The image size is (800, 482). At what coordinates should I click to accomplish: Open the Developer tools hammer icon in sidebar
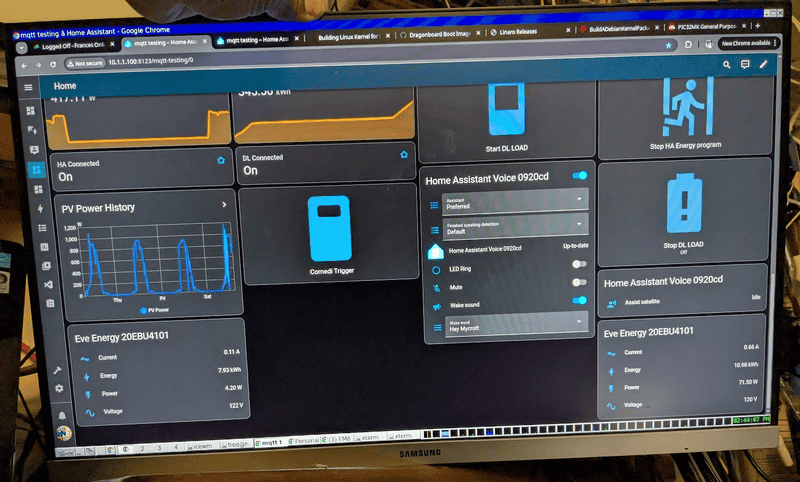(x=57, y=370)
